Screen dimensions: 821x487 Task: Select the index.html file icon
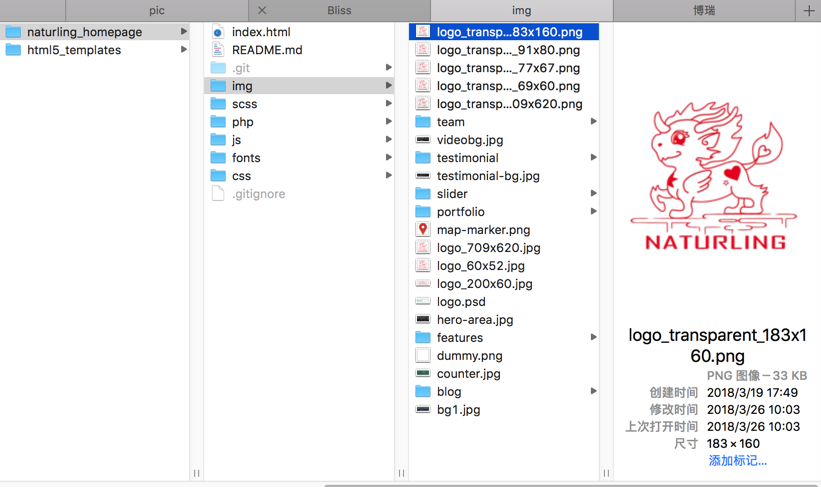point(218,32)
